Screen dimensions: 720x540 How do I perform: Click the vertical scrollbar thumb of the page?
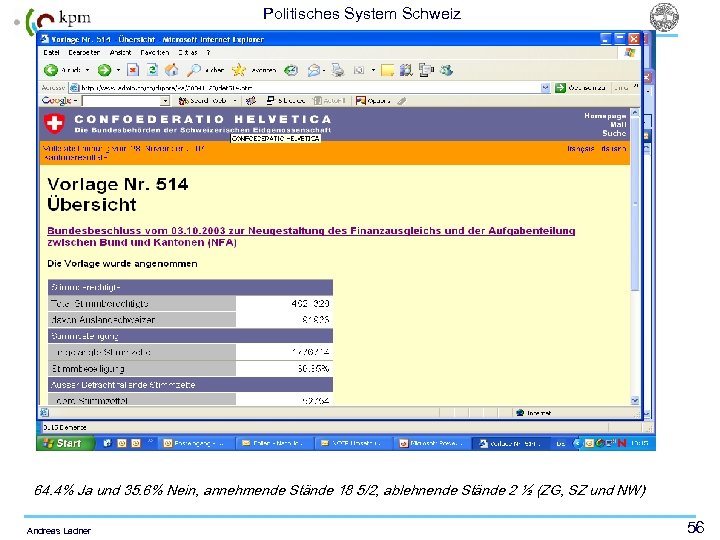(x=635, y=203)
